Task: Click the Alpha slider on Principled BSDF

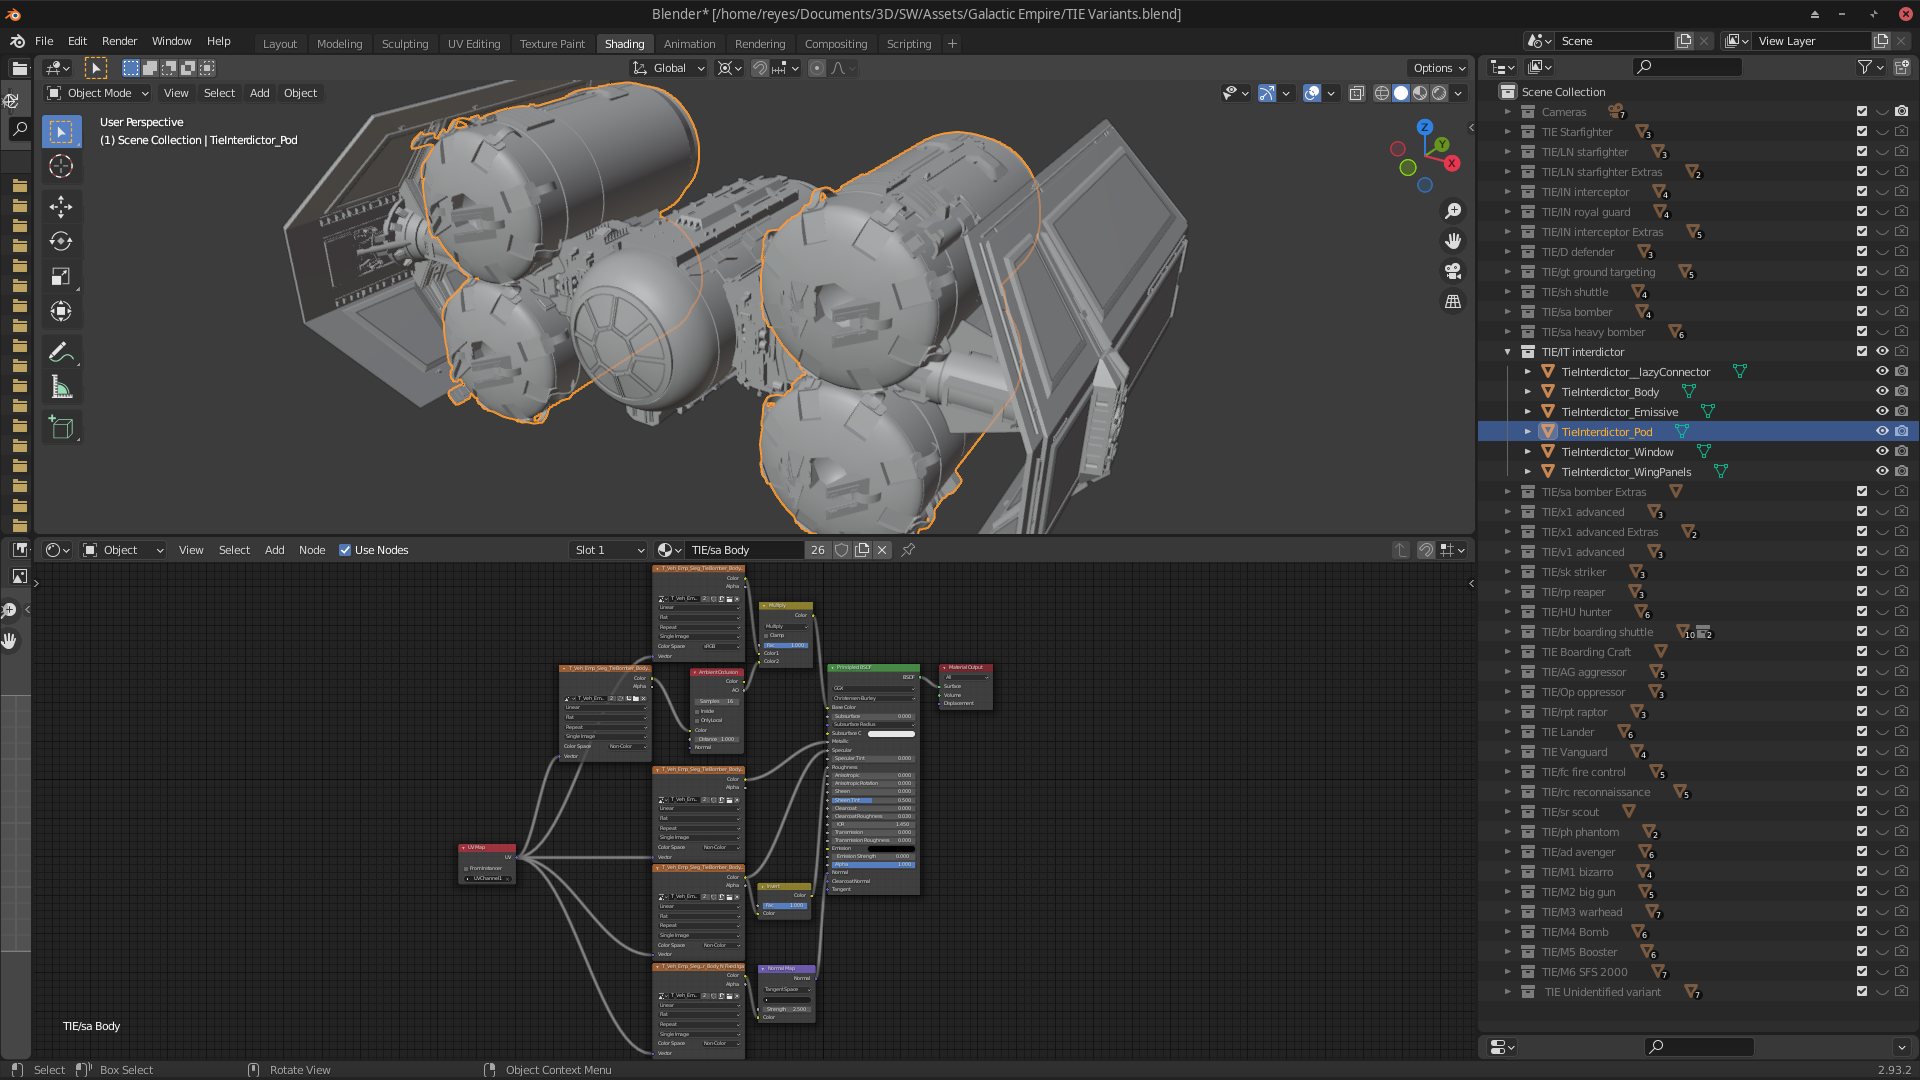Action: (x=873, y=864)
